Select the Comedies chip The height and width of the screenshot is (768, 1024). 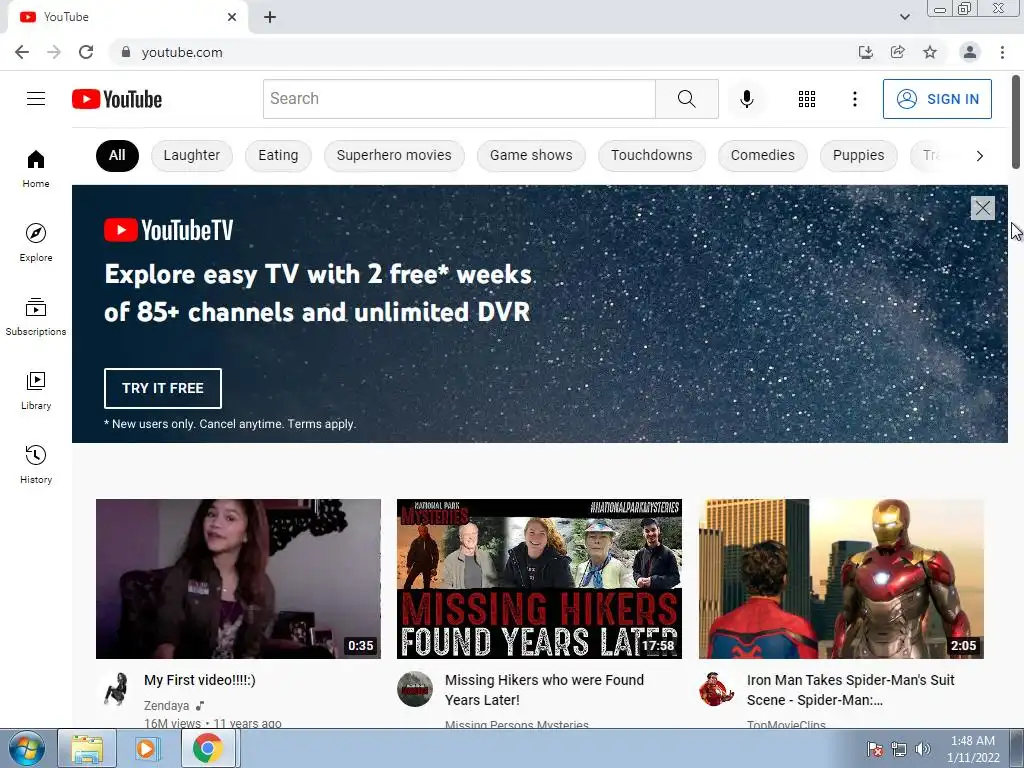point(762,155)
